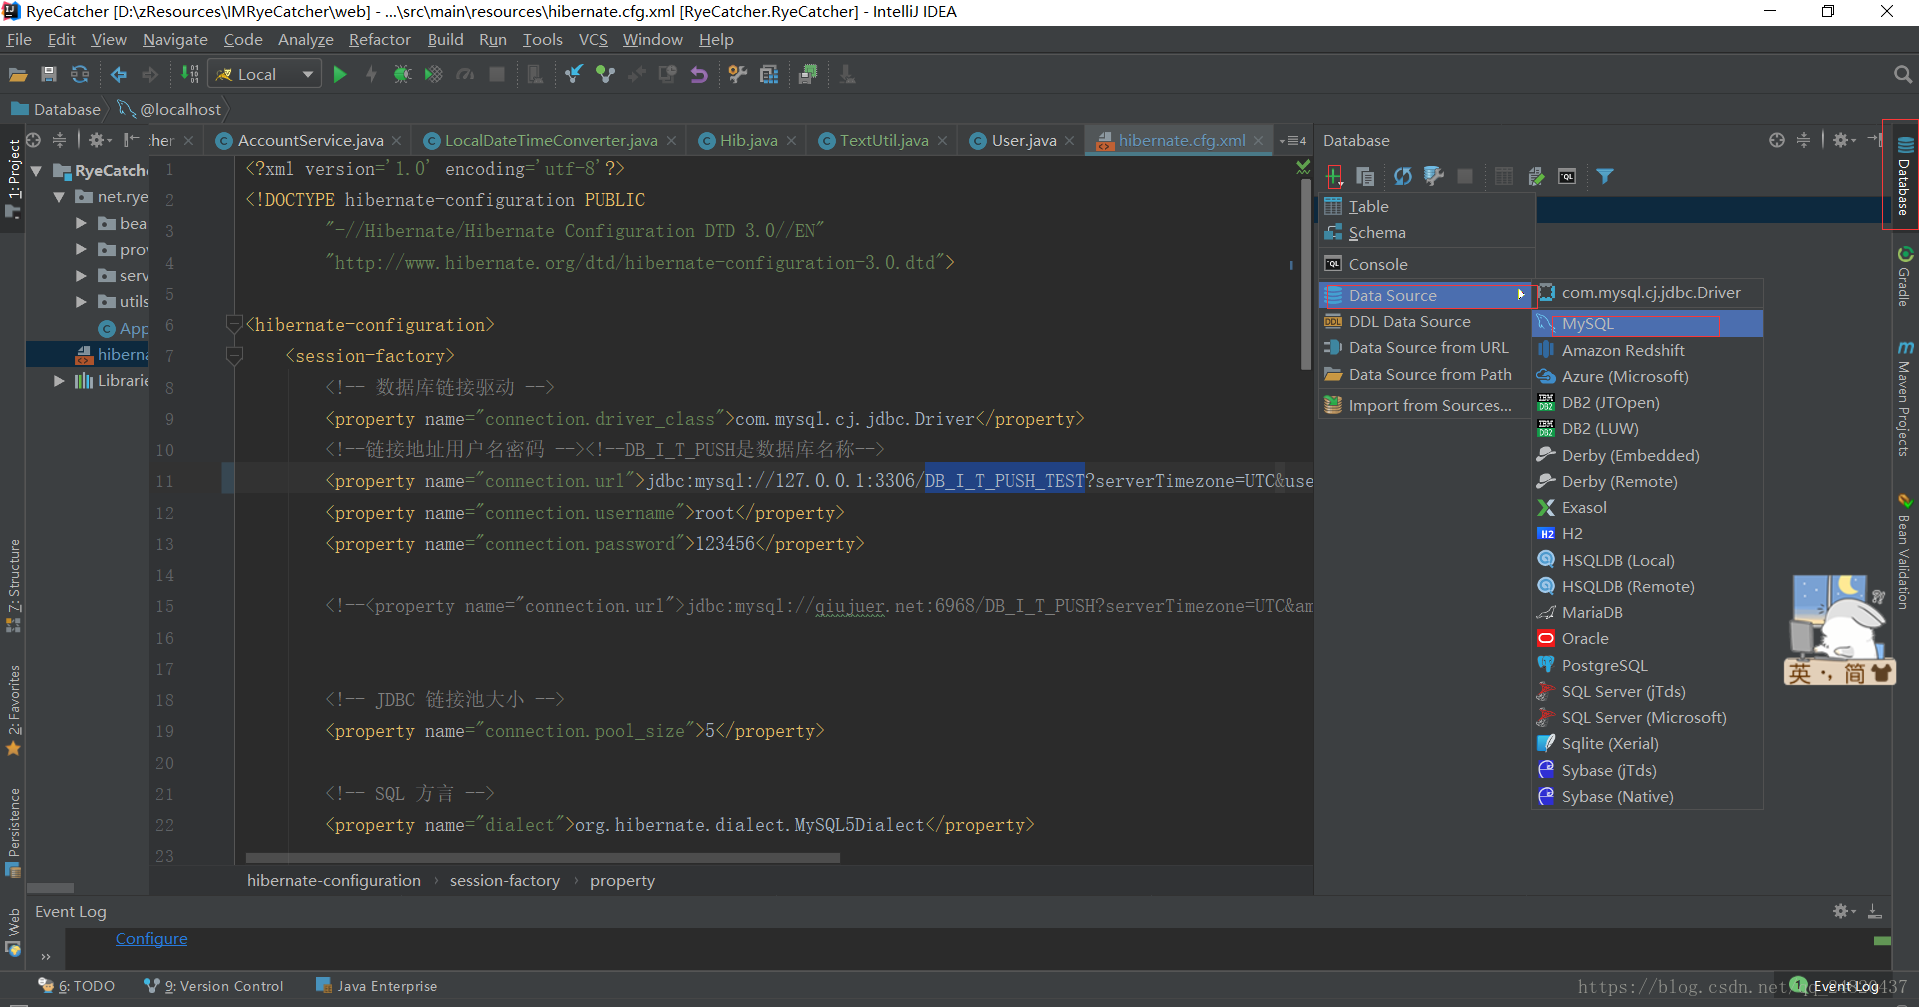The width and height of the screenshot is (1919, 1007).
Task: Open the Project panel gear settings
Action: (x=99, y=140)
